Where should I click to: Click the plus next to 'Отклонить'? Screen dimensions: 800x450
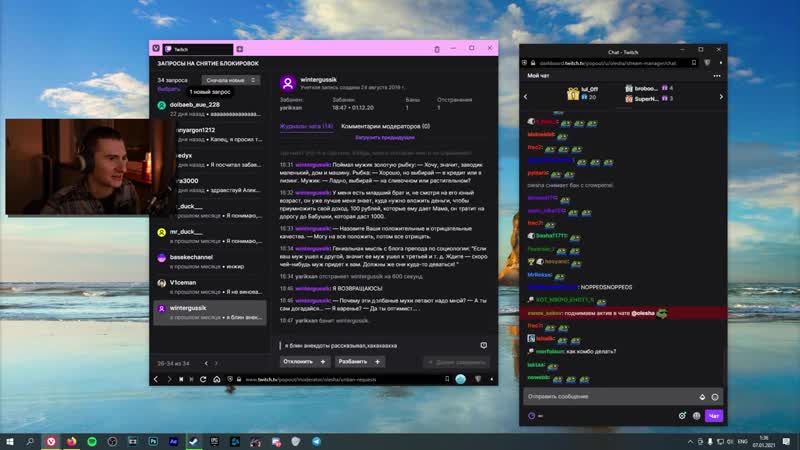point(322,361)
